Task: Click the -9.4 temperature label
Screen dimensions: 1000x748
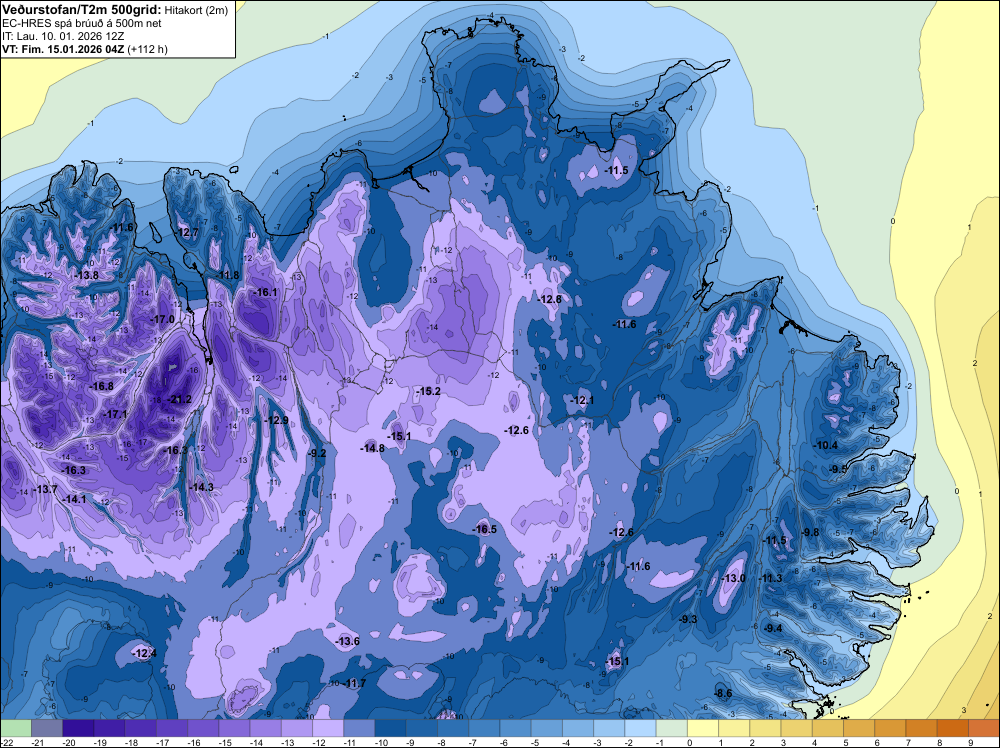Action: (x=773, y=628)
